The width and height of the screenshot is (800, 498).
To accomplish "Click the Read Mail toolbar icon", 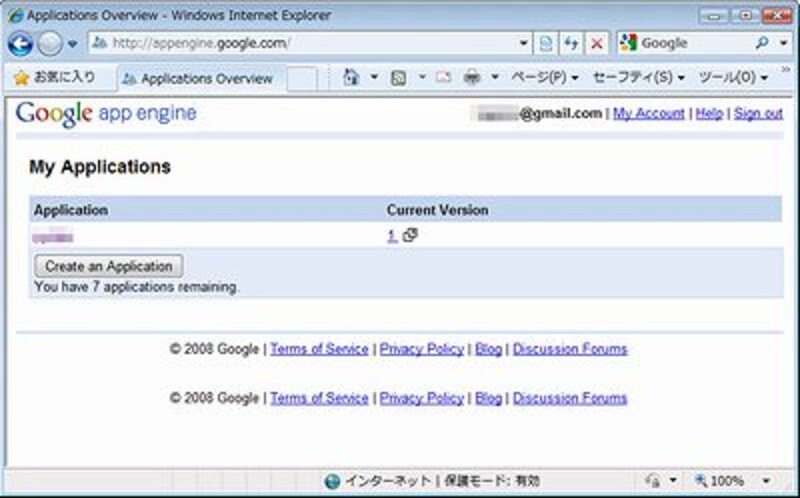I will tap(443, 78).
